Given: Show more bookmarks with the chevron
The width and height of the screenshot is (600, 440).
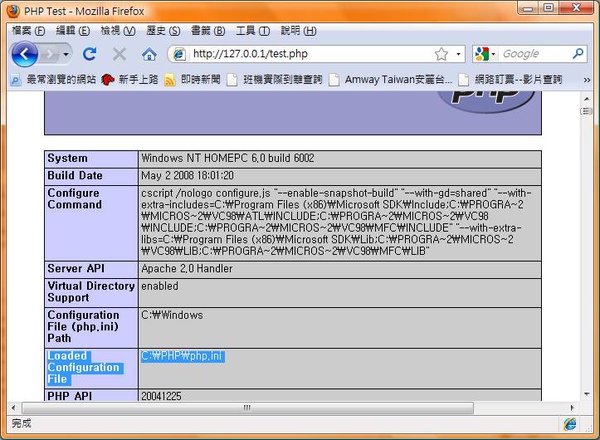Looking at the screenshot, I should [x=587, y=80].
